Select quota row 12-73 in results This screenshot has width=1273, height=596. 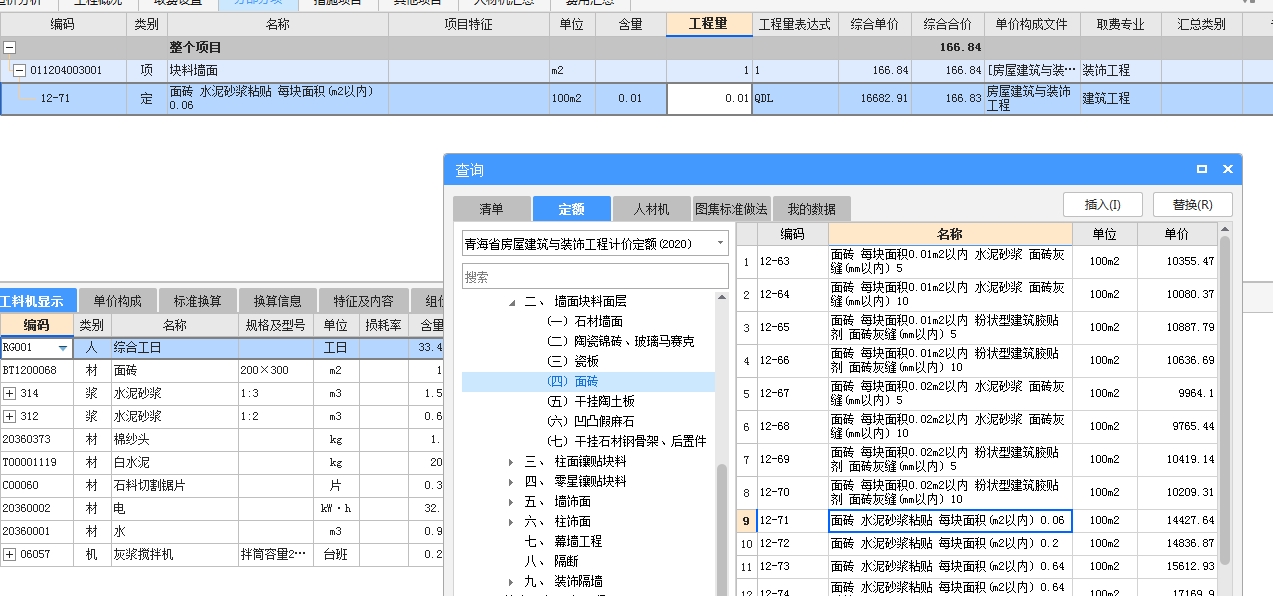[976, 567]
